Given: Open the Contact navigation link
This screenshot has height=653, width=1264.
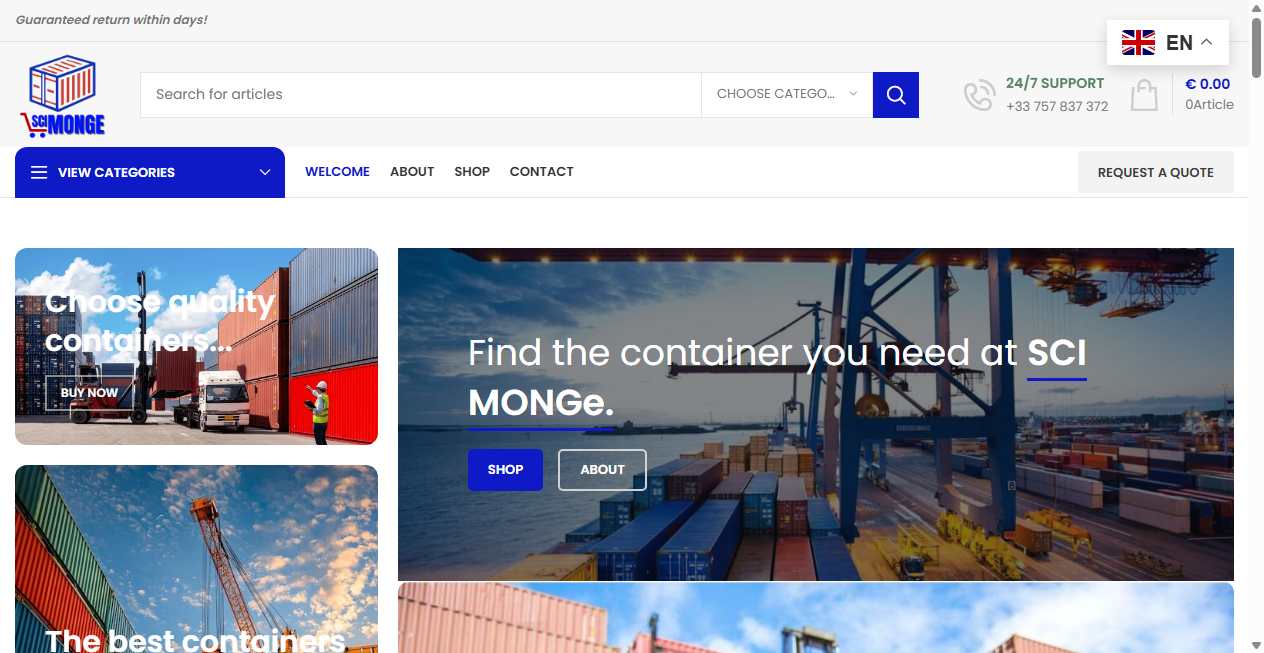Looking at the screenshot, I should [541, 172].
